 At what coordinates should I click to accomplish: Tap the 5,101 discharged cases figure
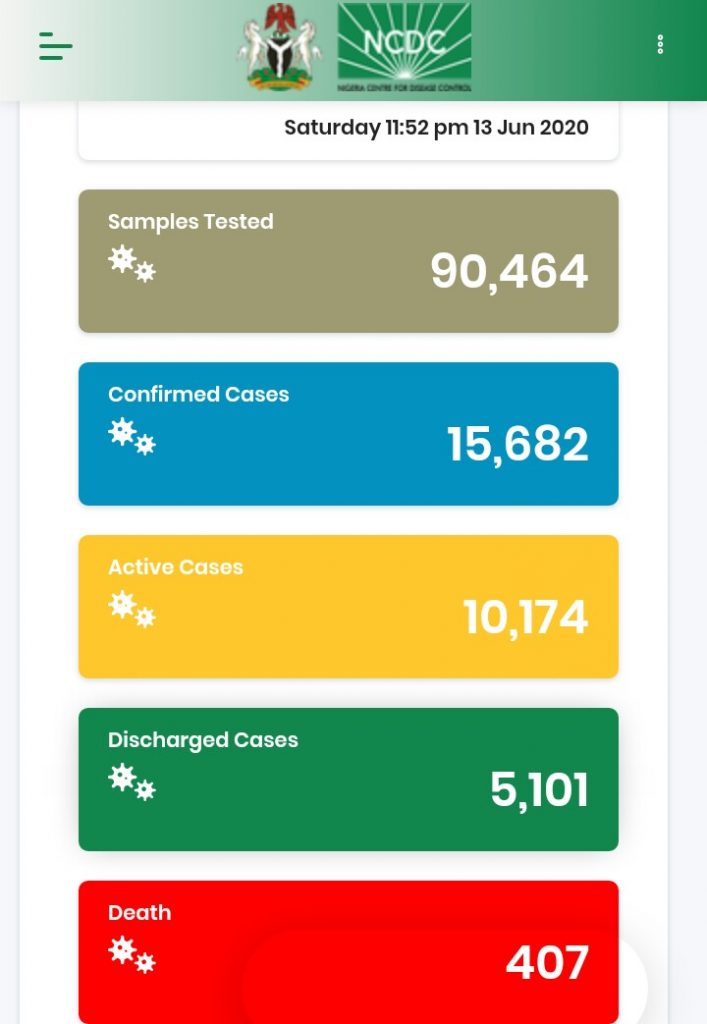click(539, 790)
